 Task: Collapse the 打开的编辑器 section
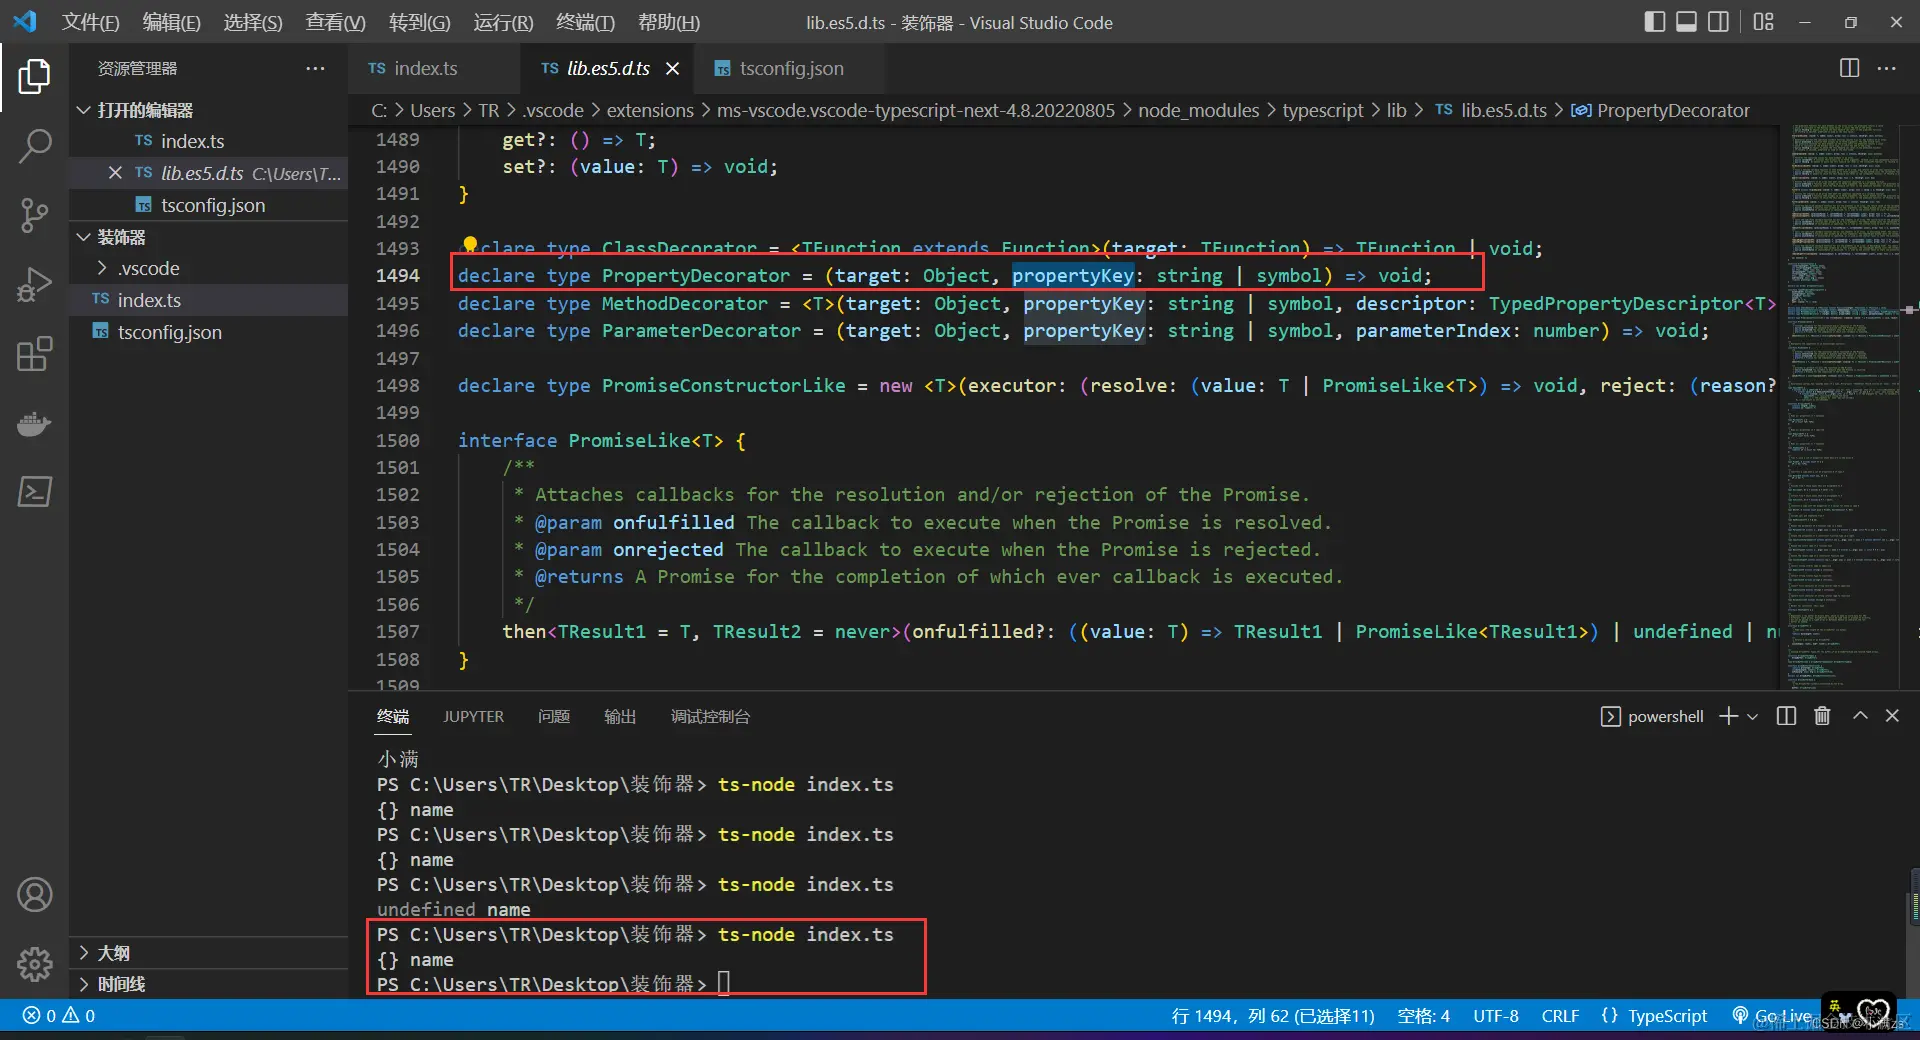(x=208, y=110)
